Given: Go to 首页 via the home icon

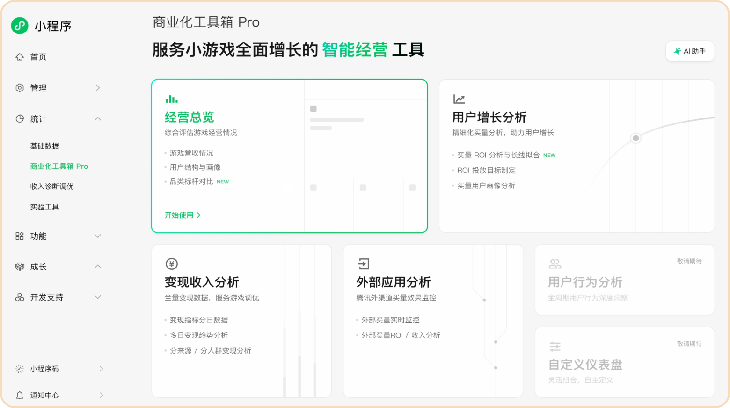Looking at the screenshot, I should (x=19, y=57).
